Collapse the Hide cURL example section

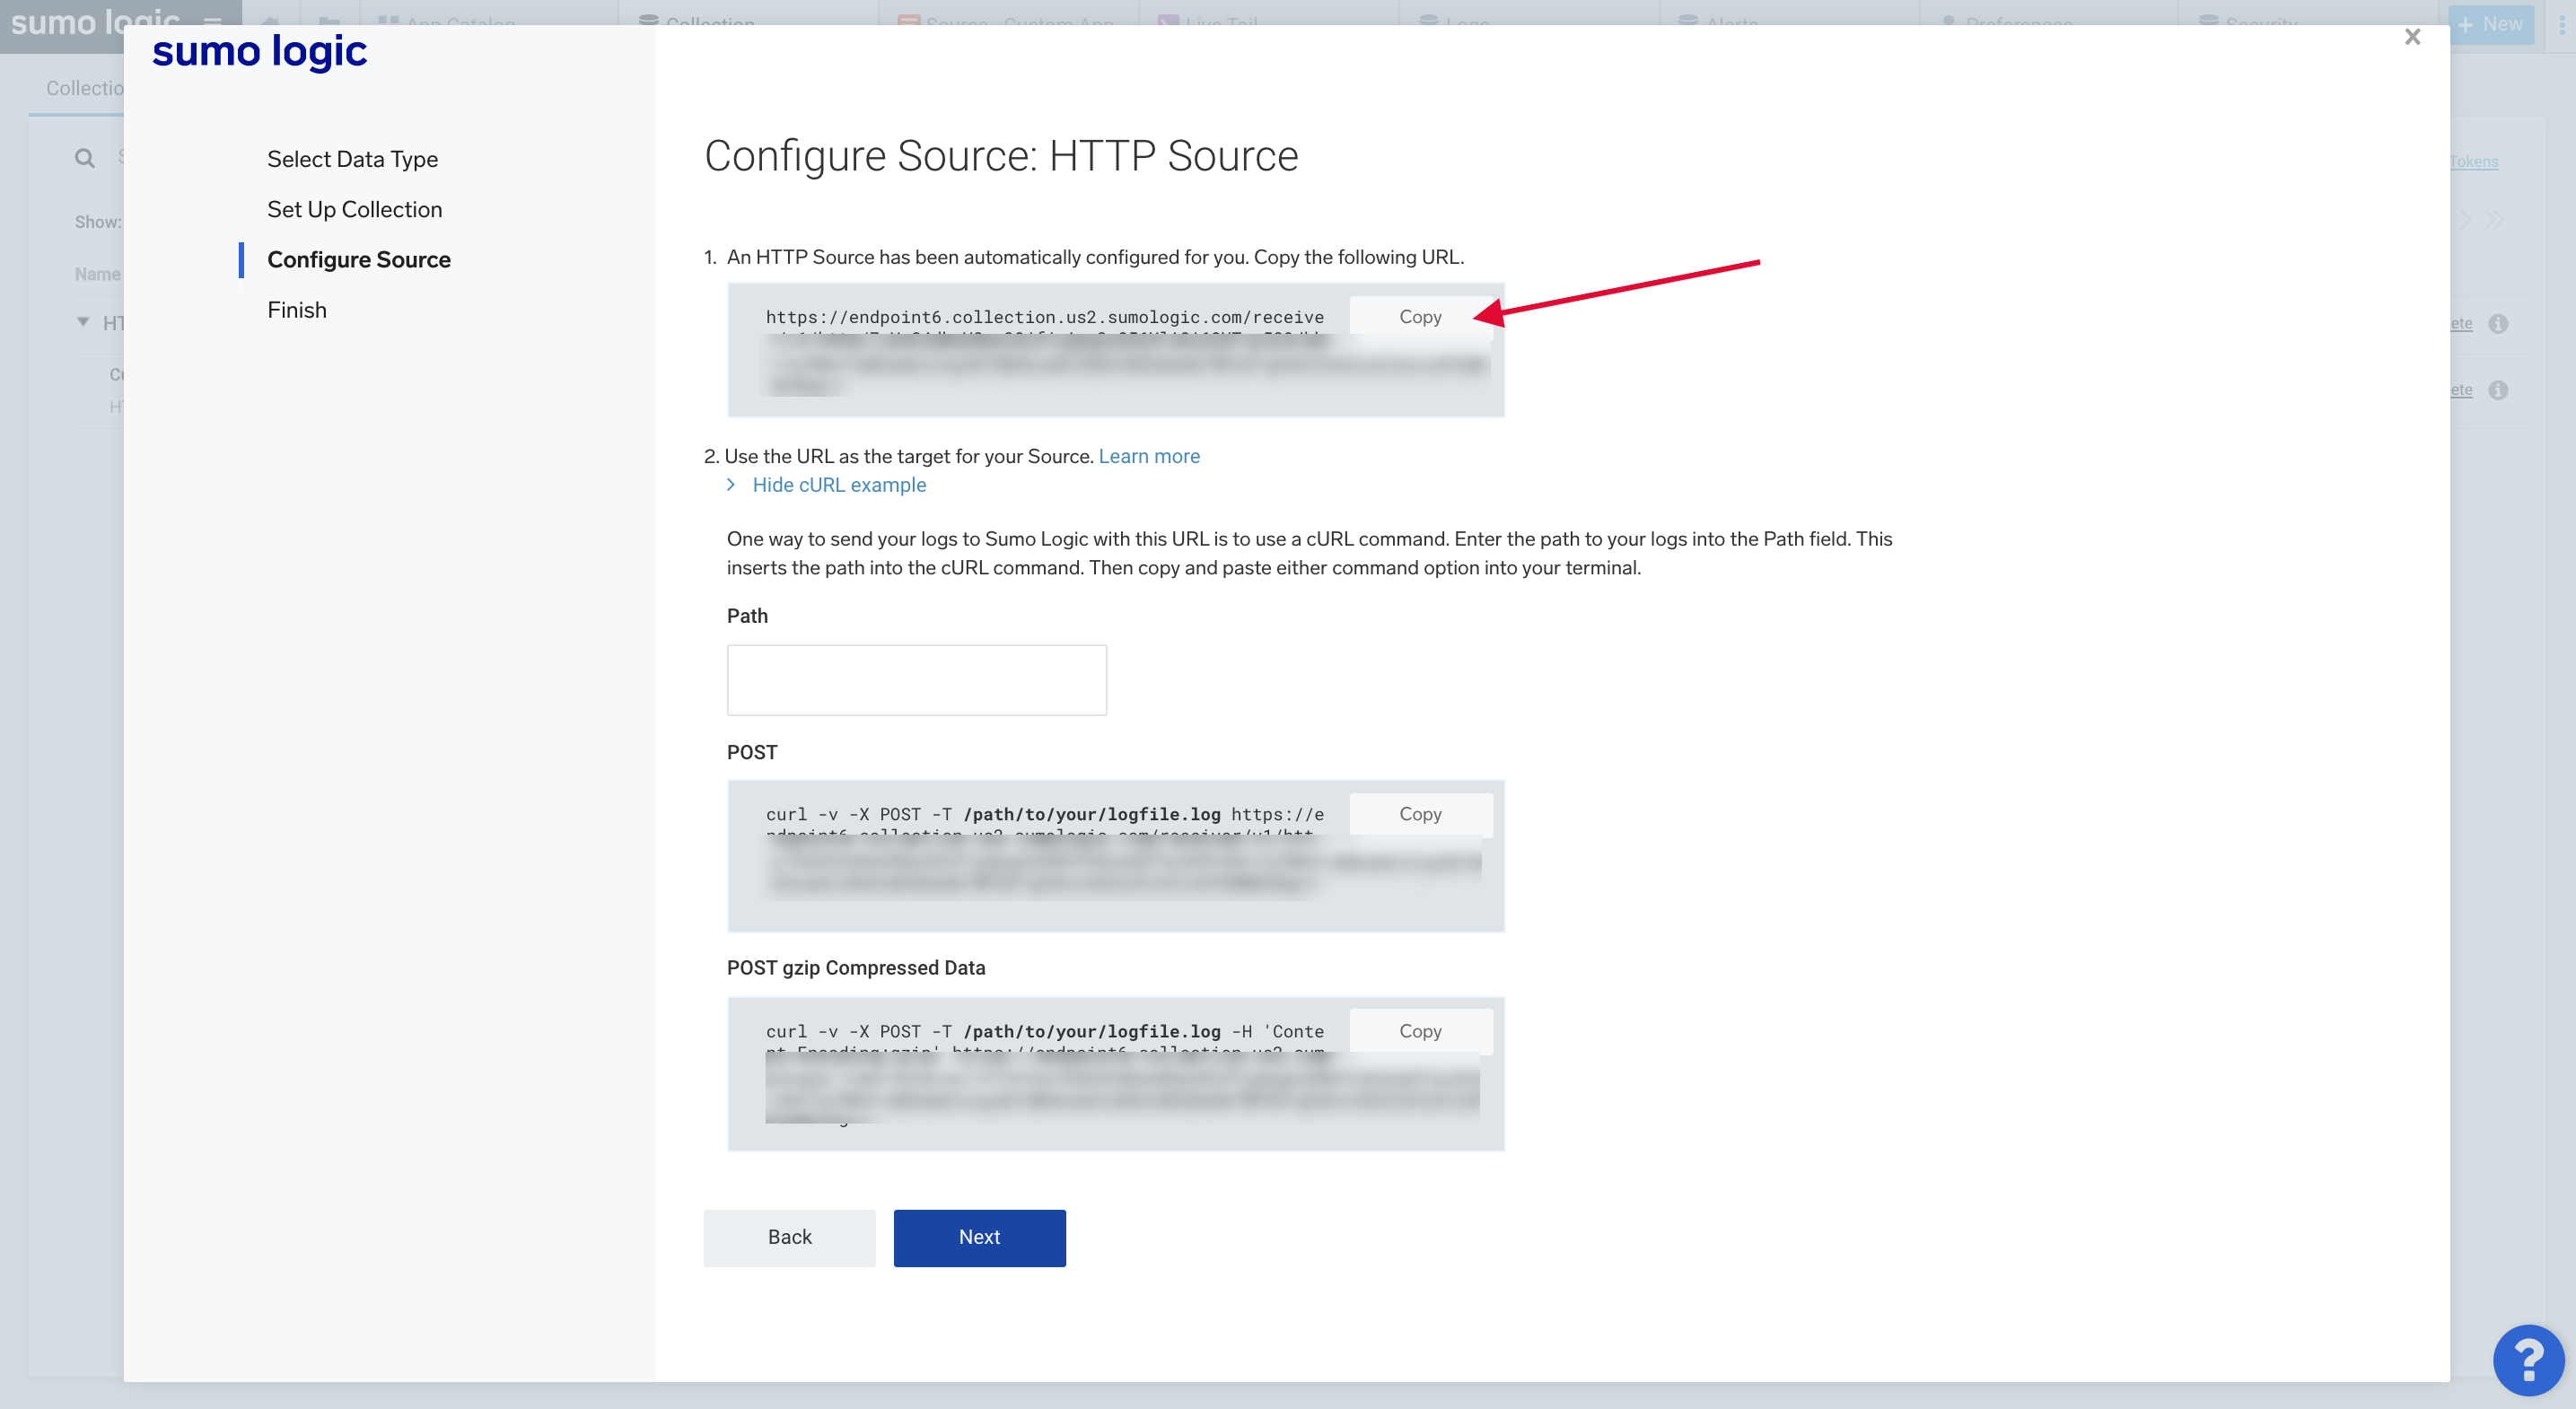coord(838,485)
